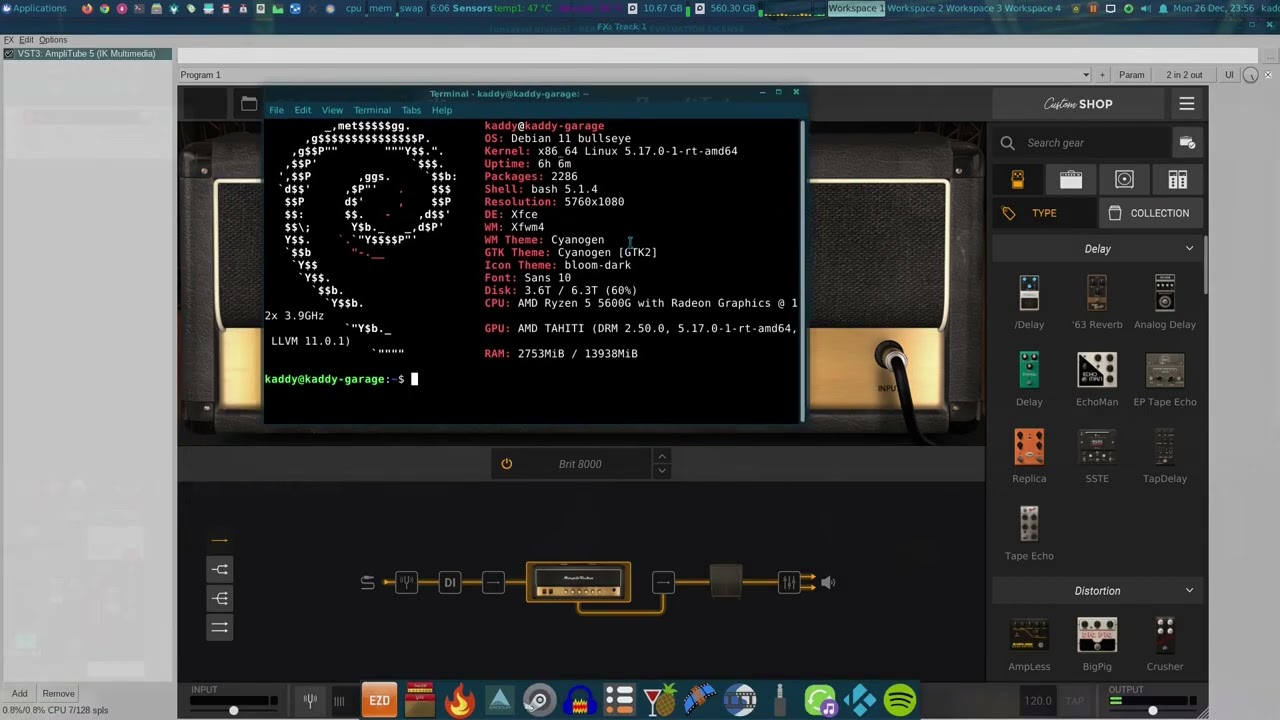Open Terminal's View menu
This screenshot has height=720, width=1280.
click(332, 110)
